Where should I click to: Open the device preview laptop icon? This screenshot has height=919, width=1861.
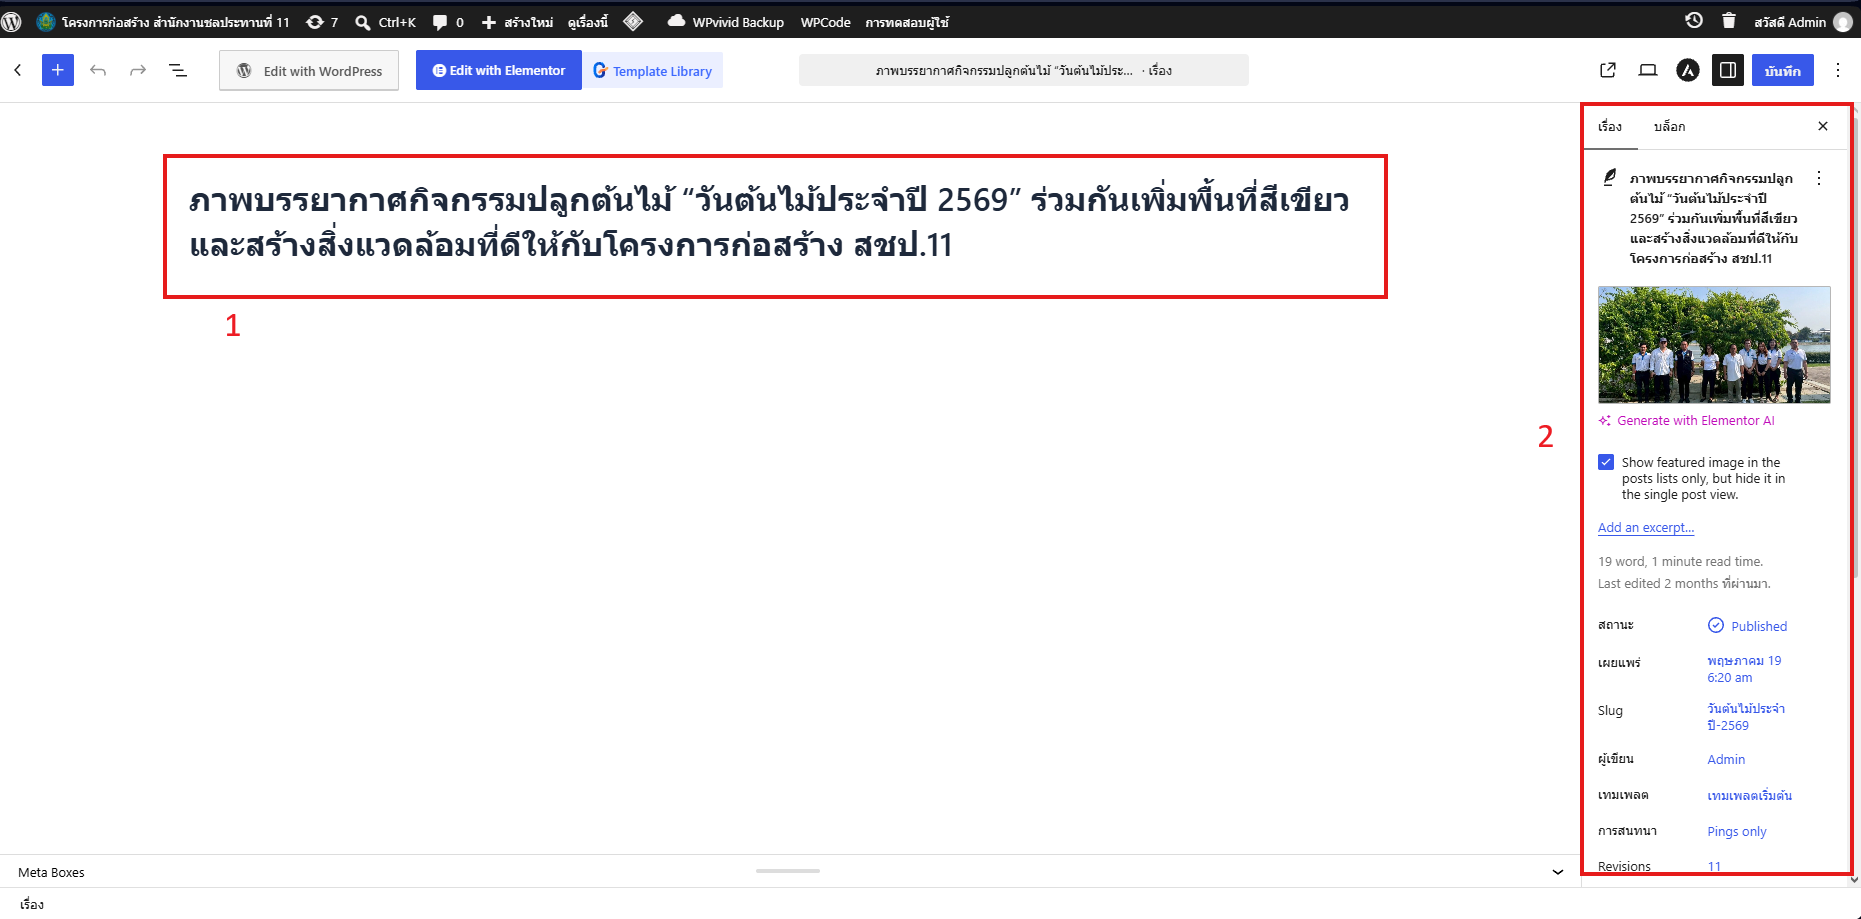(1648, 70)
